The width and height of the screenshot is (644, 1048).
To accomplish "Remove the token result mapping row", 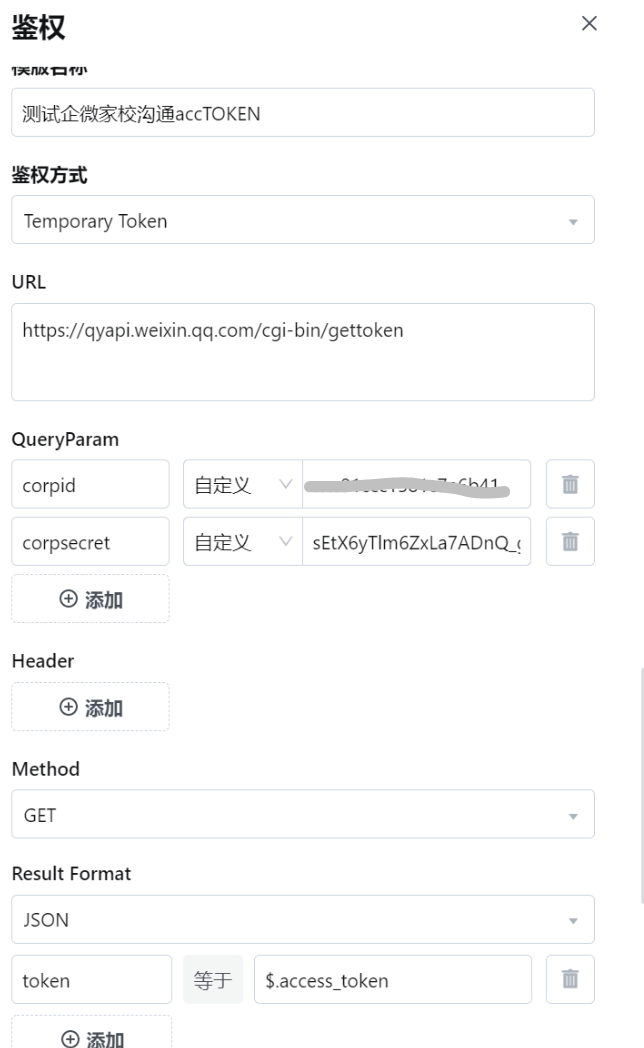I will click(570, 979).
